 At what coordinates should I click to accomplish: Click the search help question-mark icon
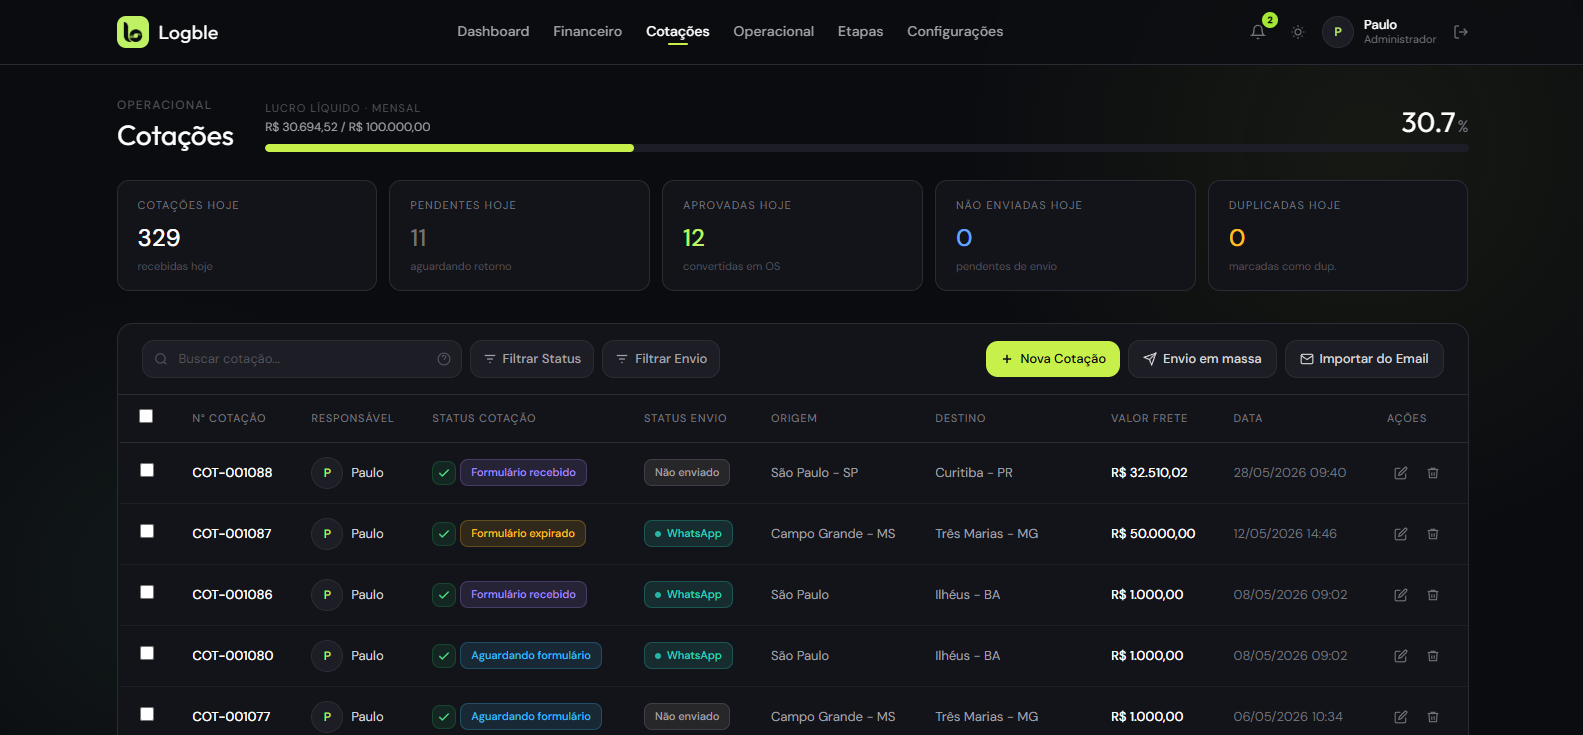pos(444,359)
